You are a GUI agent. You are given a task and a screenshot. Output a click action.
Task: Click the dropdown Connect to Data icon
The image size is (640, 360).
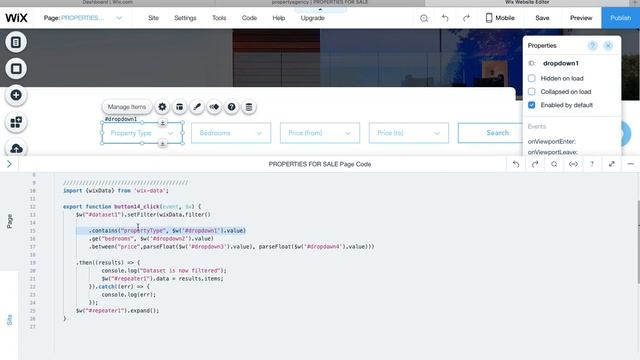tap(249, 107)
